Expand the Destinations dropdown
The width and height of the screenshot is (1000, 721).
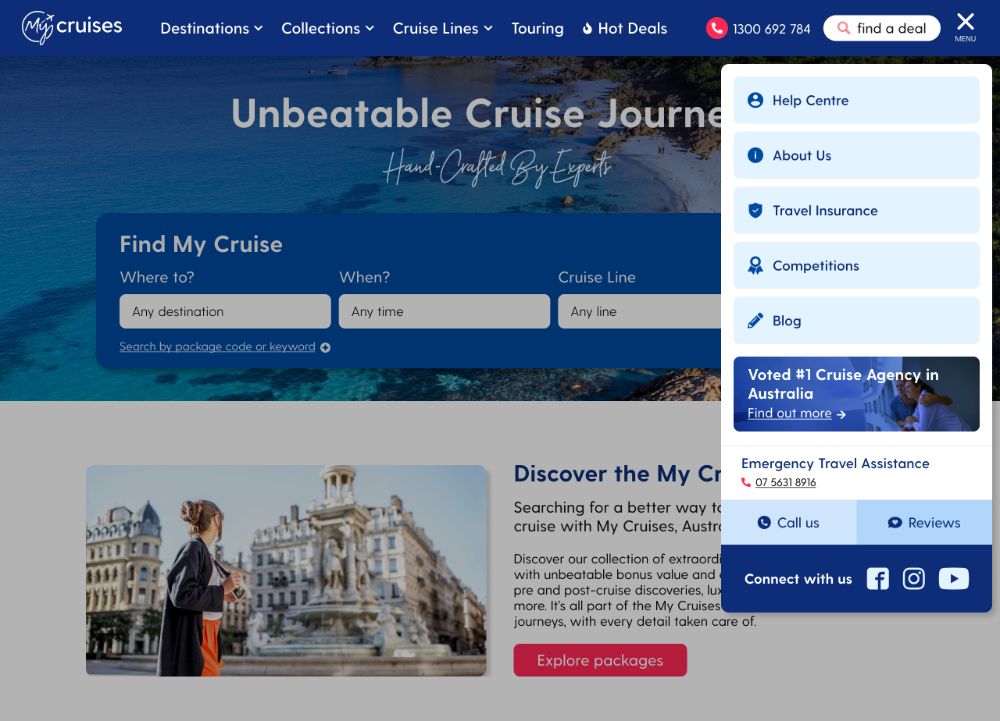(211, 29)
